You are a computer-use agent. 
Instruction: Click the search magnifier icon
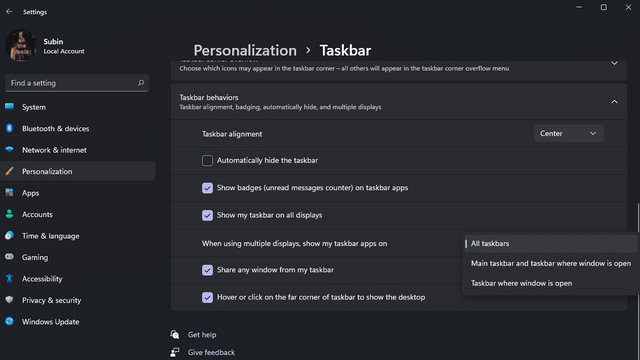pos(141,83)
